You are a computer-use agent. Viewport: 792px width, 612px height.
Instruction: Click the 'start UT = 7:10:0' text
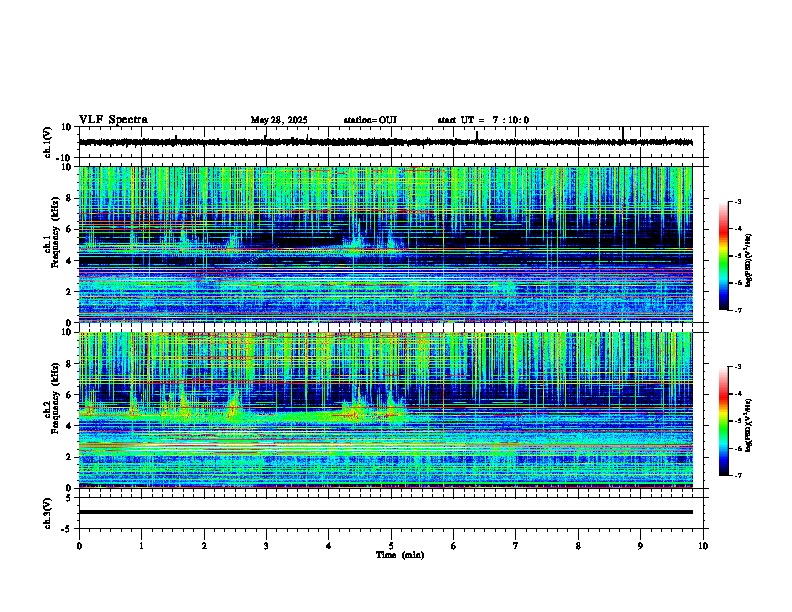483,120
